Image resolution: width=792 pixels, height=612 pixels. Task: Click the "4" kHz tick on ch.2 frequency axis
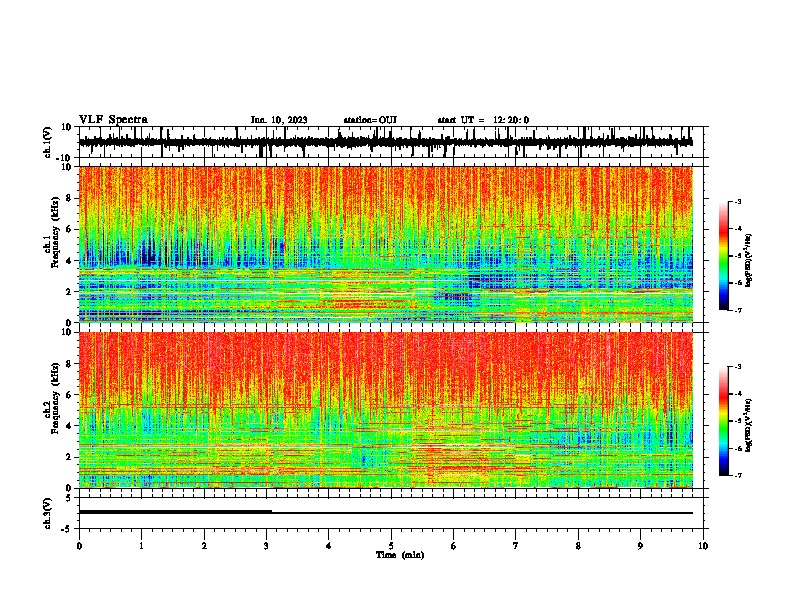(69, 426)
